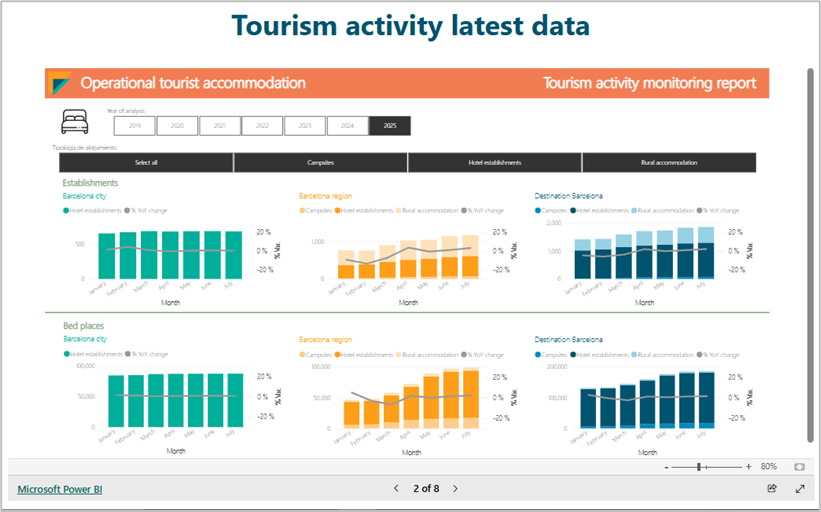821x512 pixels.
Task: Select year 2022 for analysis
Action: pos(262,126)
